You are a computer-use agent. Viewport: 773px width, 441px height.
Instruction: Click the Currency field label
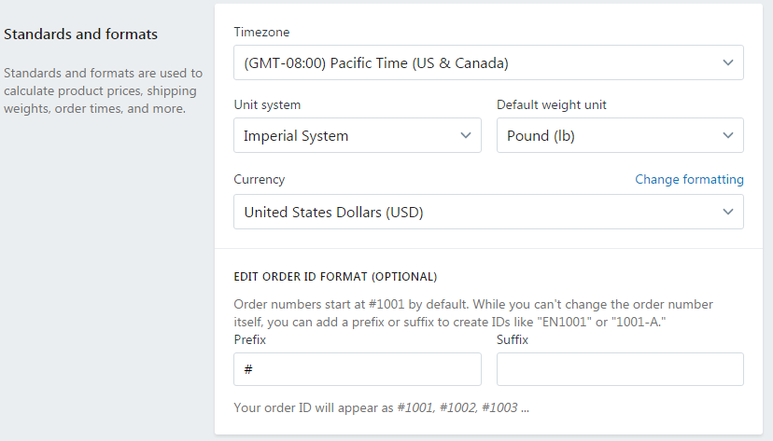coord(259,180)
